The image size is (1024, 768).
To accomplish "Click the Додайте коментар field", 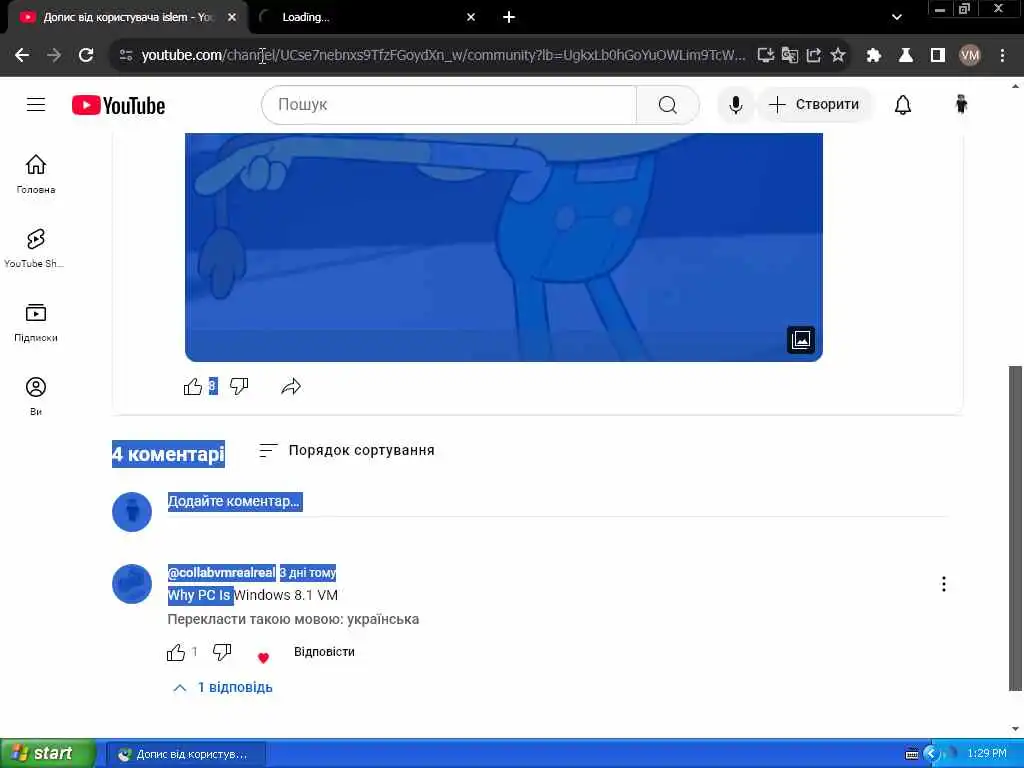I will 557,502.
